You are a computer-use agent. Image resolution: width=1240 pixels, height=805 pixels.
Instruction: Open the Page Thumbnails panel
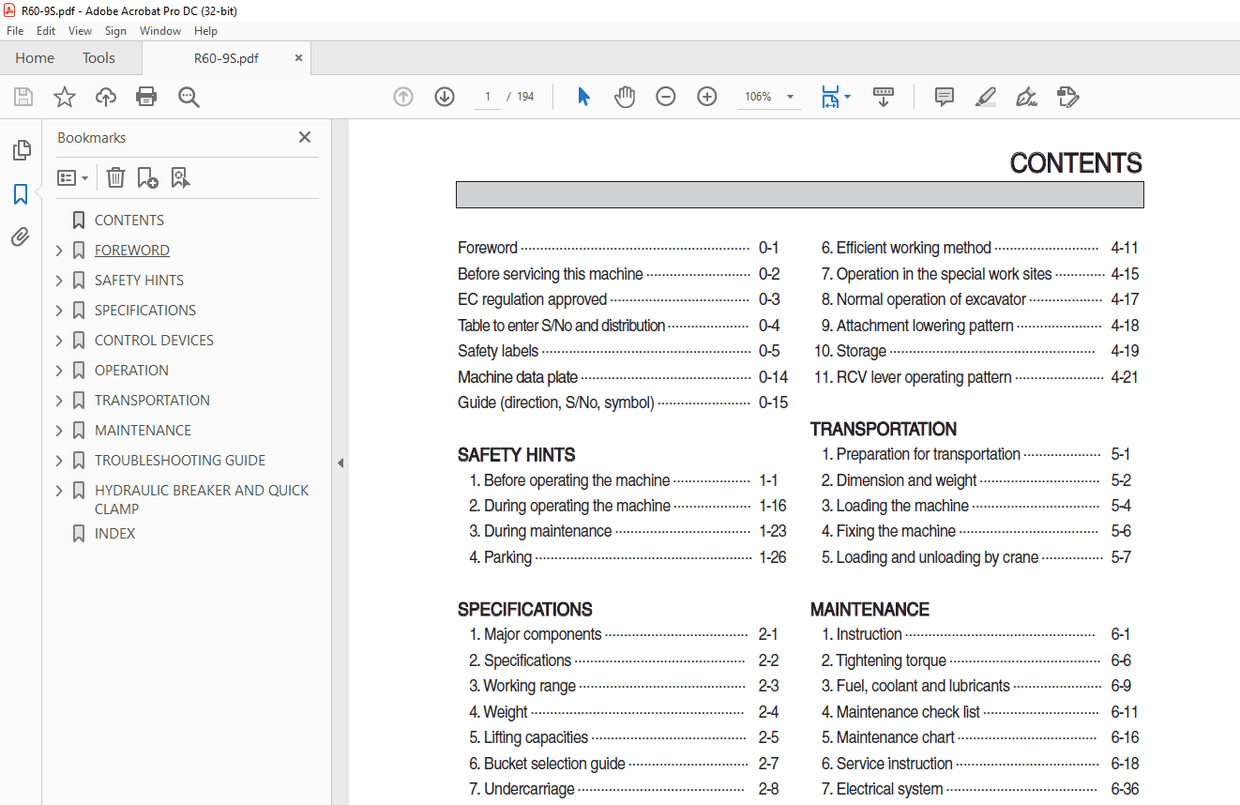coord(21,148)
